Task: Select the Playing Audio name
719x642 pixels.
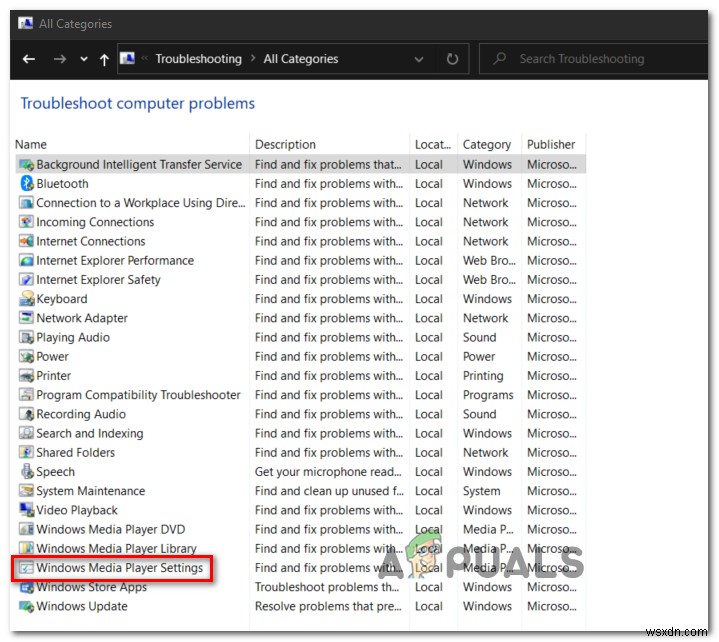Action: pyautogui.click(x=73, y=338)
